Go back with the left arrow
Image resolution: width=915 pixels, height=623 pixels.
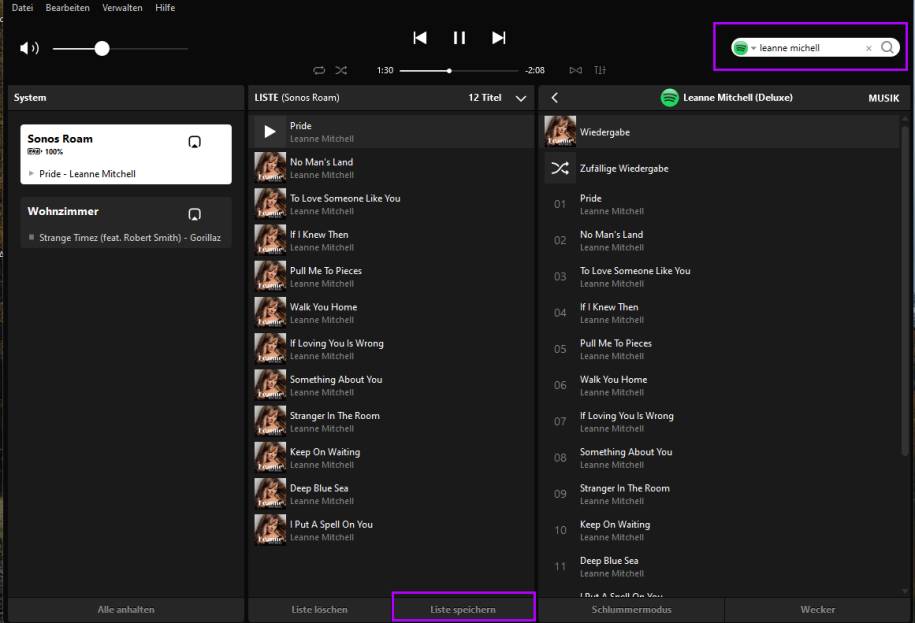(555, 97)
